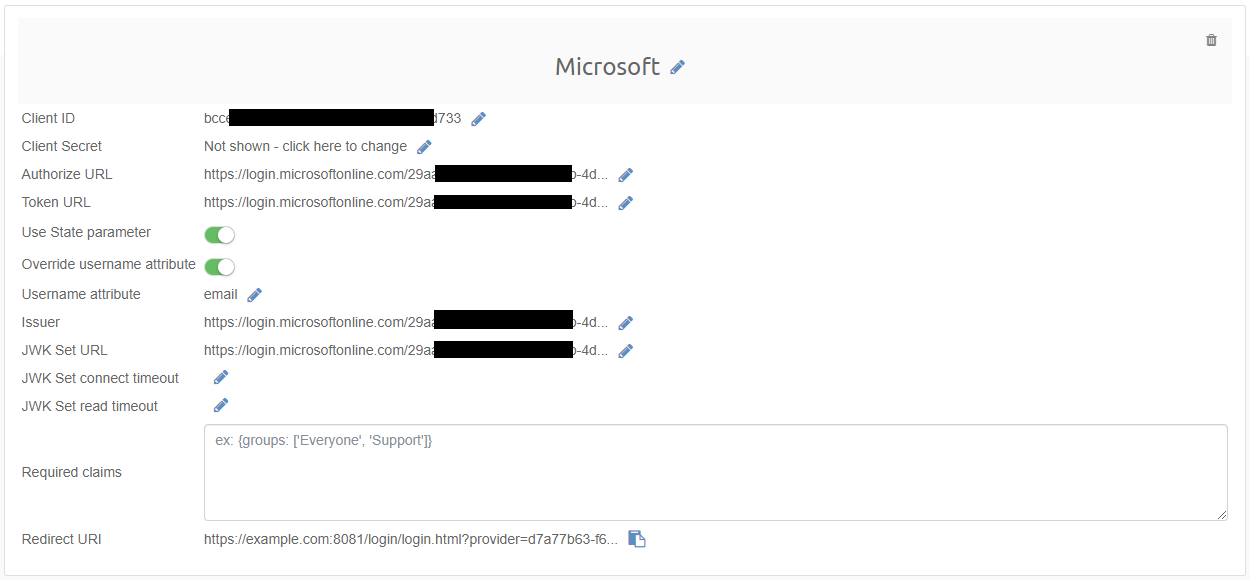The width and height of the screenshot is (1250, 580).
Task: Edit the Token URL
Action: point(625,202)
